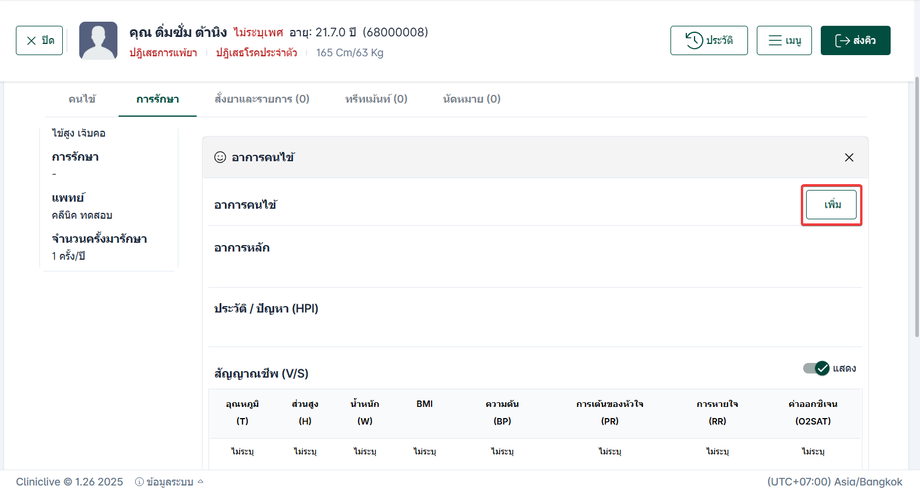Click the เพิ่ม add button

tap(831, 205)
